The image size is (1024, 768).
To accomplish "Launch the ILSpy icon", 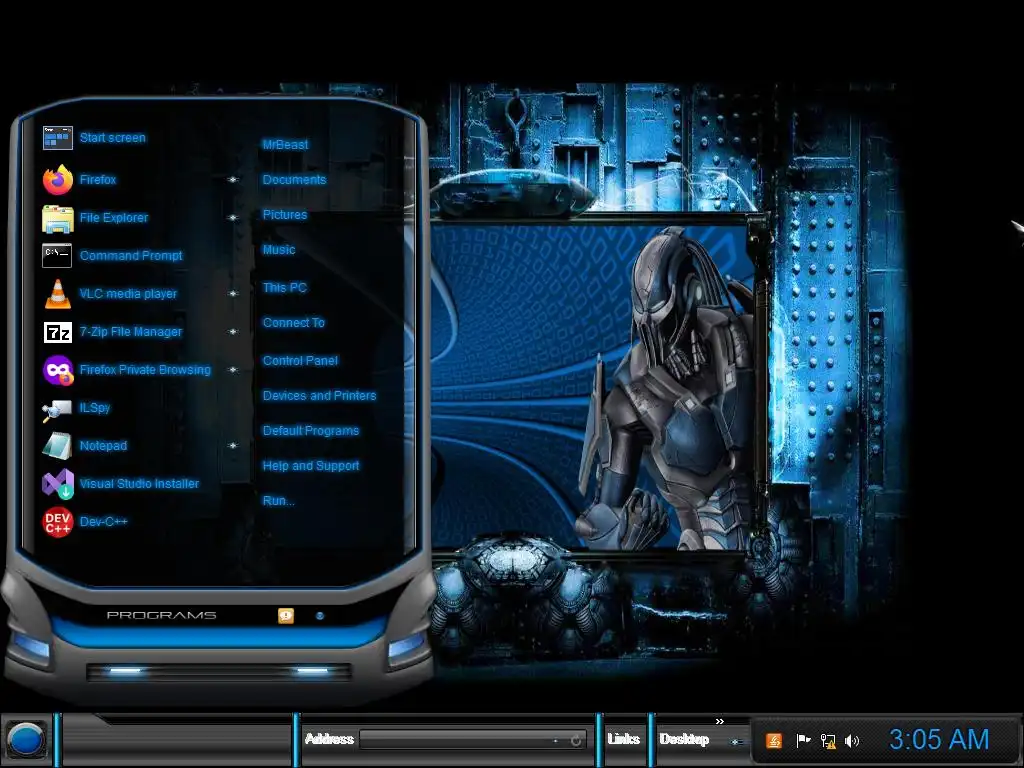I will coord(57,409).
